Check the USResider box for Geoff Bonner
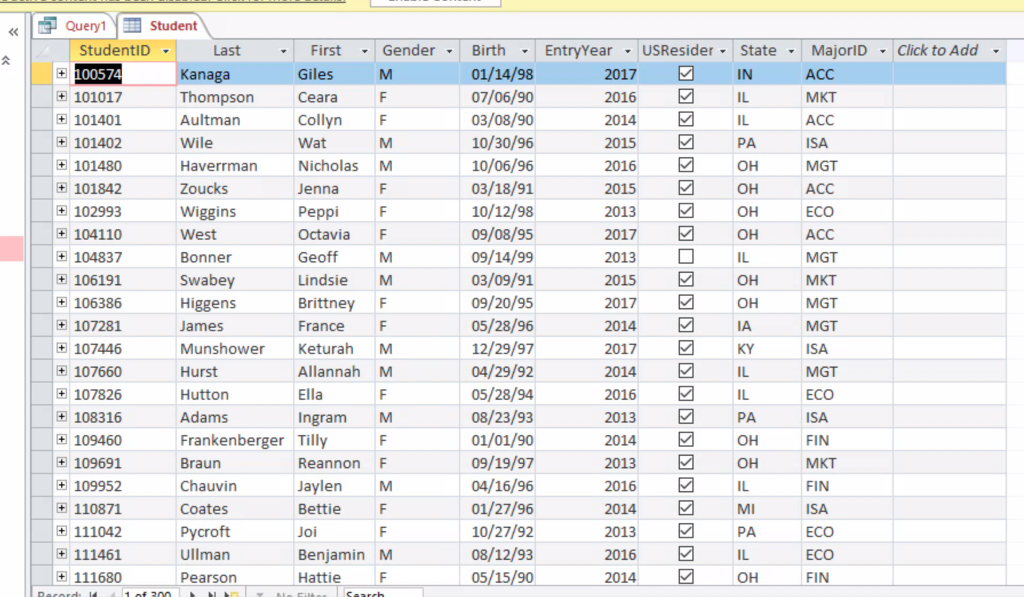Viewport: 1024px width, 597px height. click(x=685, y=256)
